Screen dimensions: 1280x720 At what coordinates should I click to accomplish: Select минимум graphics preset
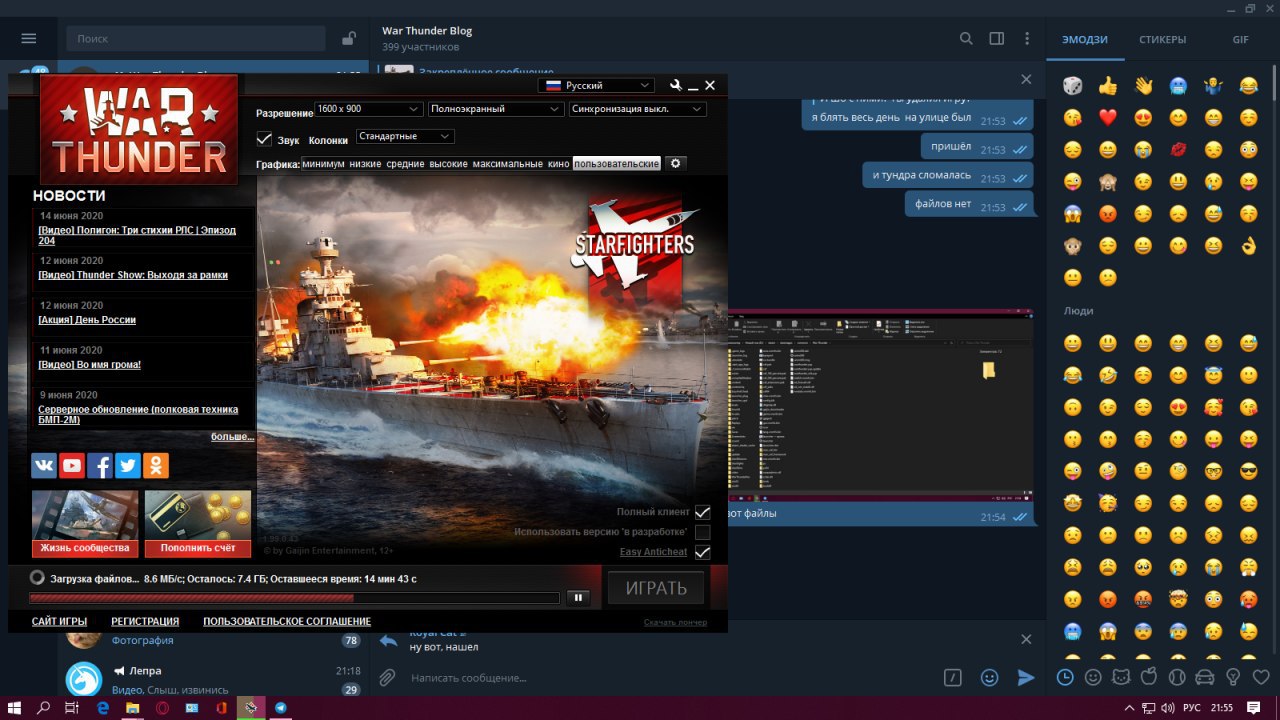323,163
